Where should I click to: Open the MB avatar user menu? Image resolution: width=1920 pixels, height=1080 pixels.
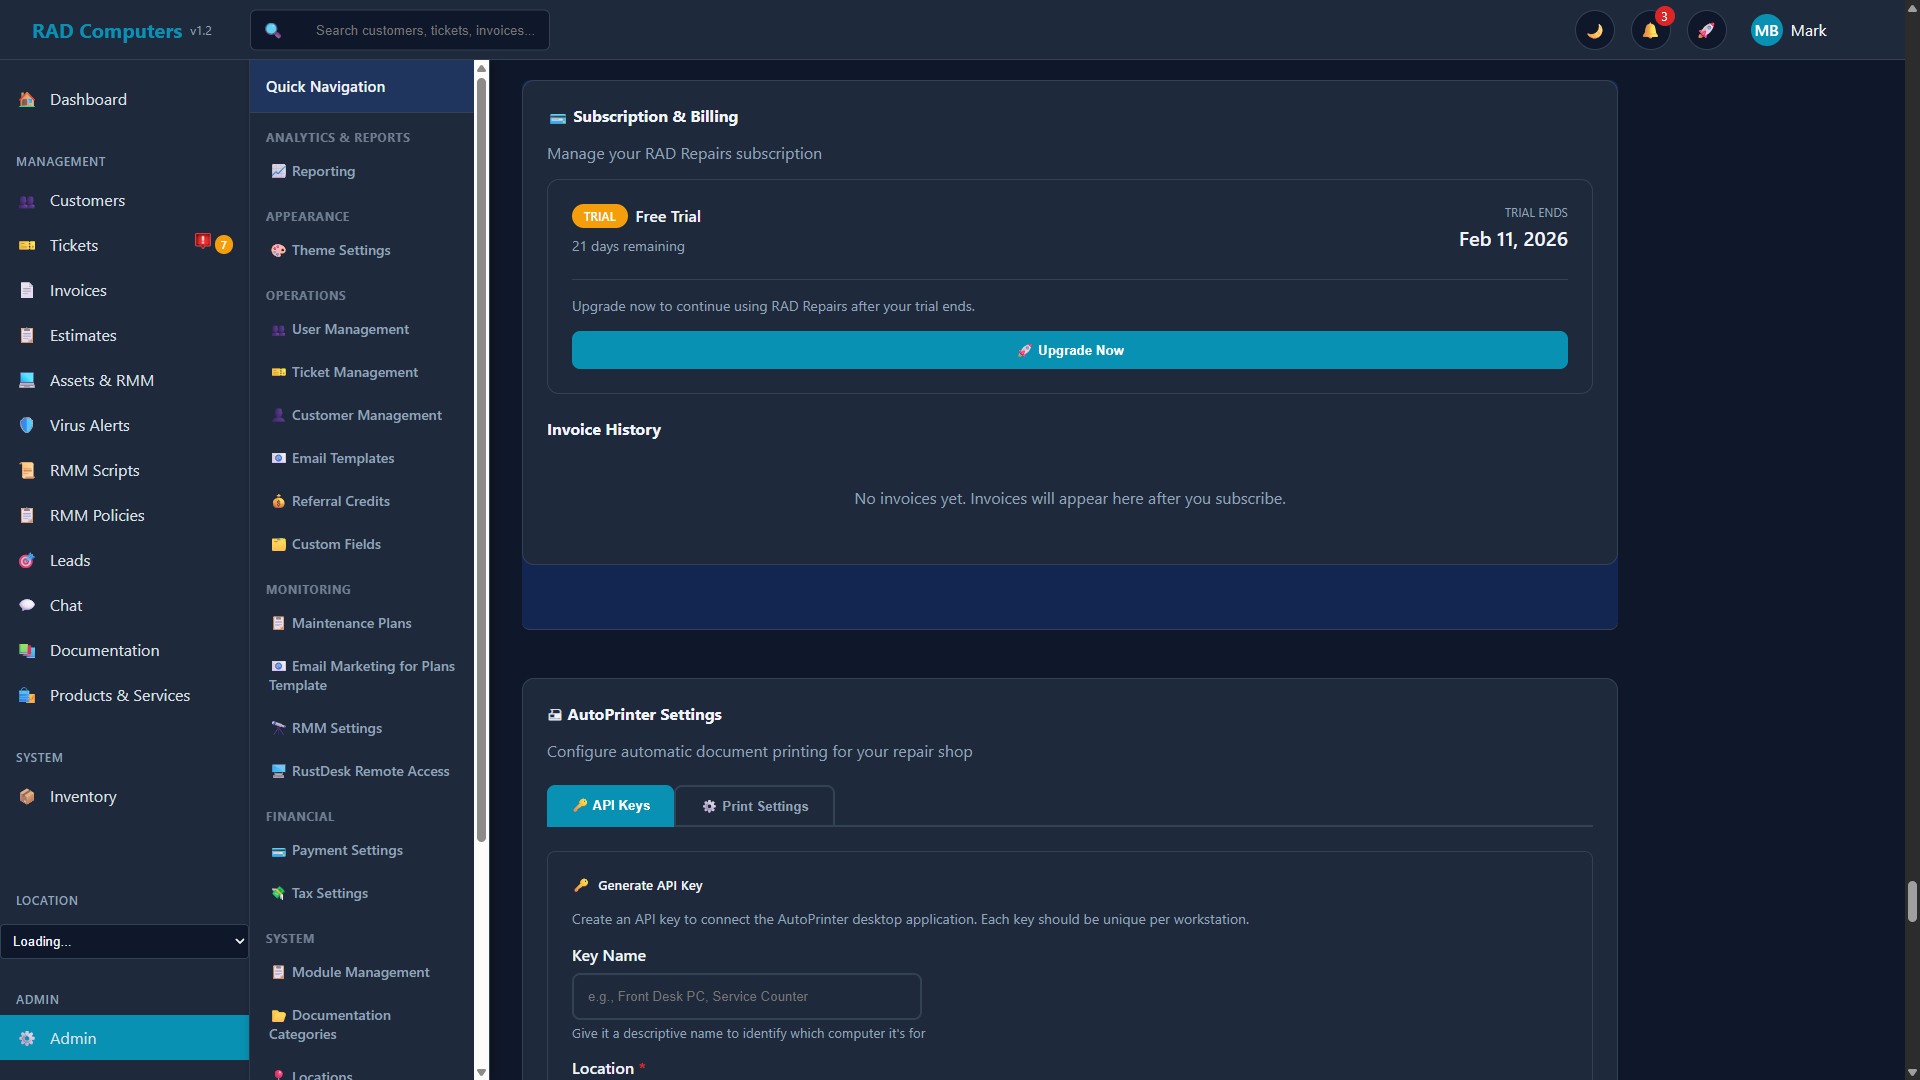[1766, 30]
